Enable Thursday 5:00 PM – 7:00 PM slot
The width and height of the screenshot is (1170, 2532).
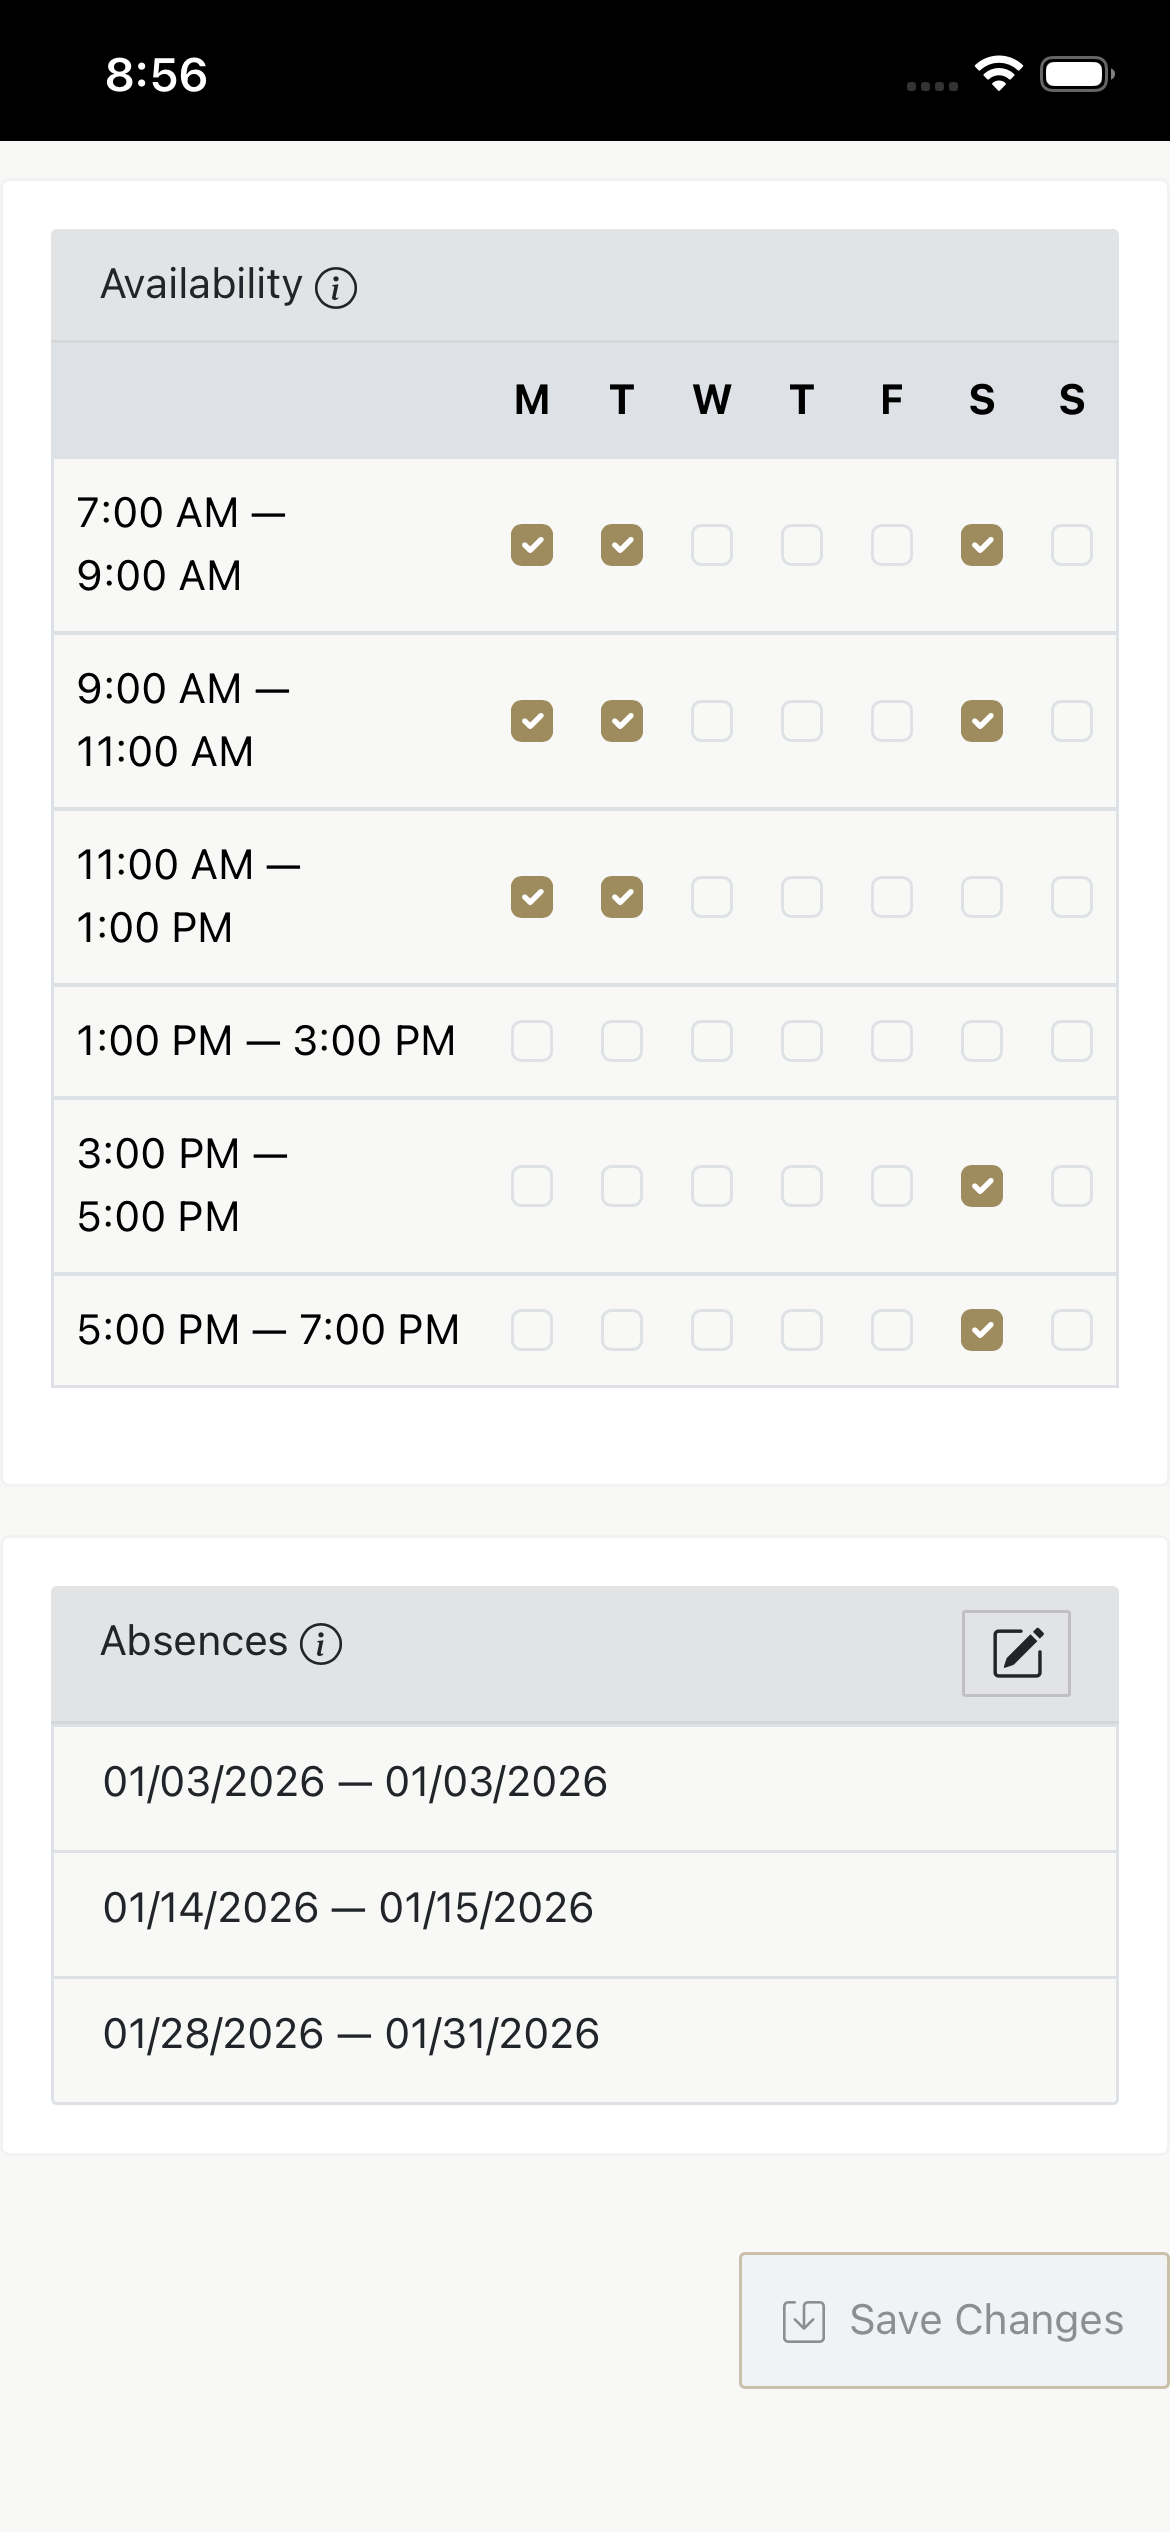(x=802, y=1330)
